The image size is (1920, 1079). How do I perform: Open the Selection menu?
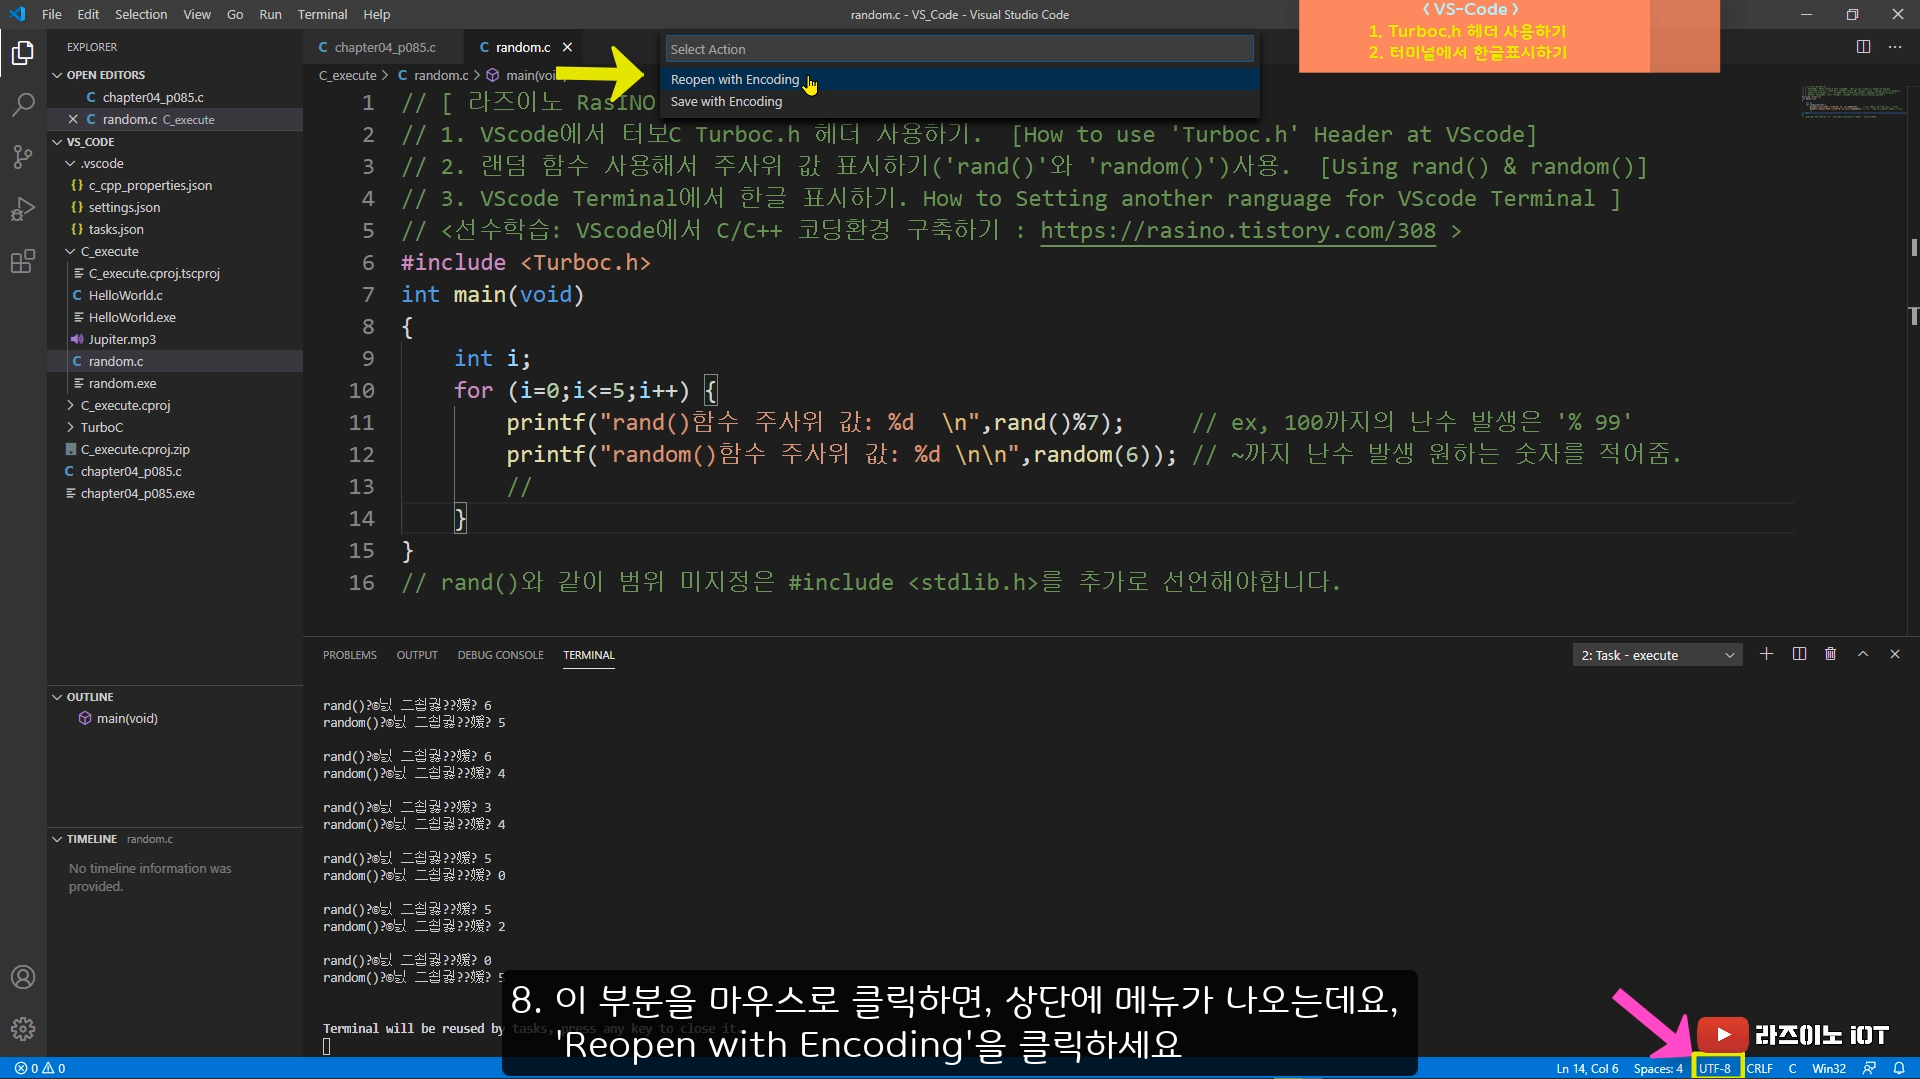point(141,14)
